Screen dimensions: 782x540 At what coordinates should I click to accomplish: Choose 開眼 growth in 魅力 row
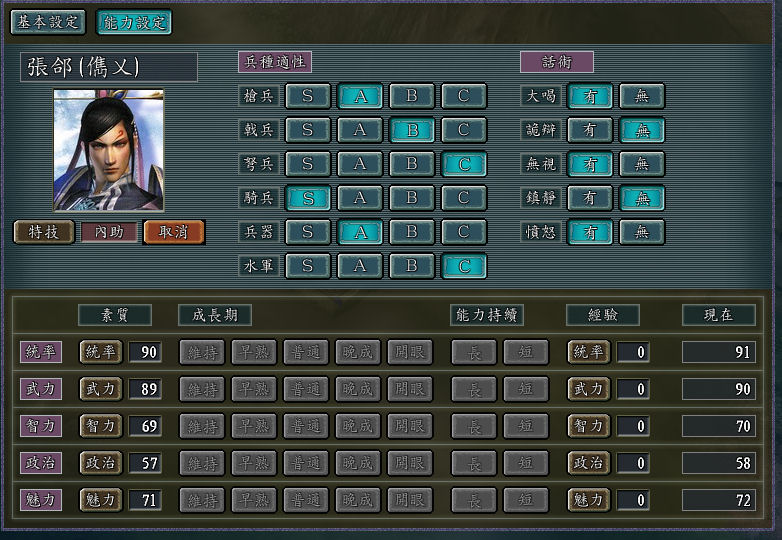(x=410, y=500)
